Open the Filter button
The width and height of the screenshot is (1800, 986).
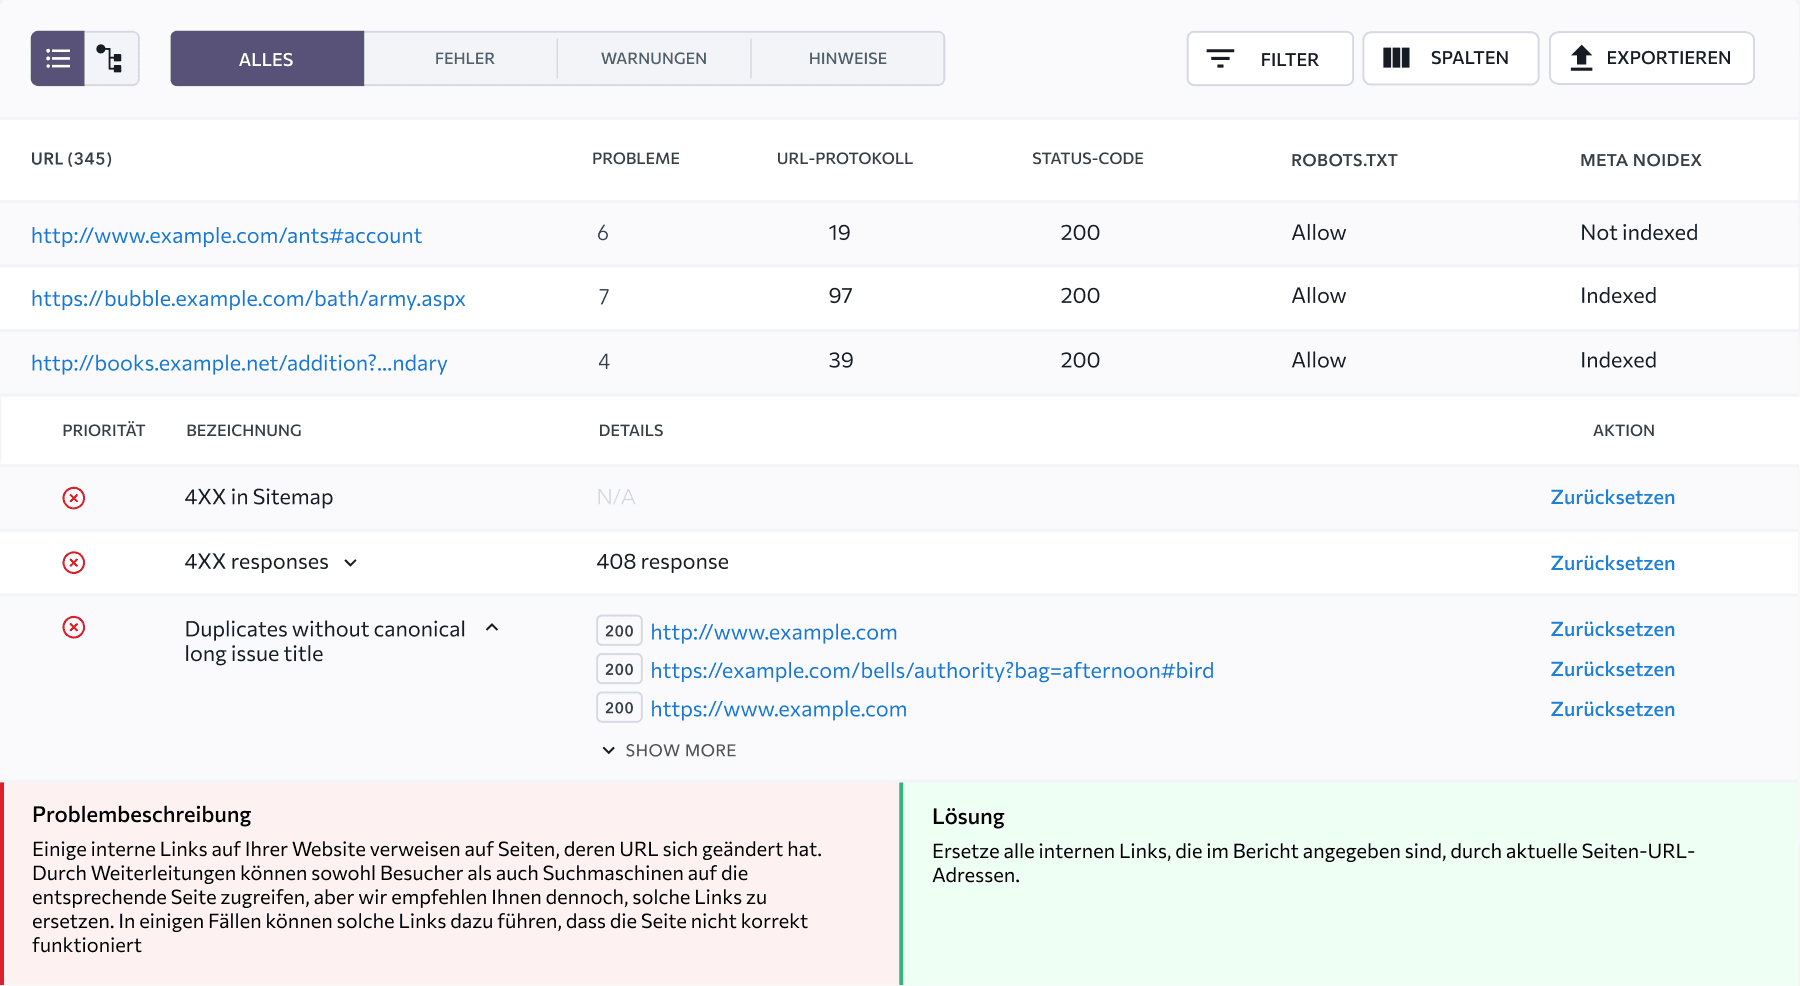(x=1270, y=58)
